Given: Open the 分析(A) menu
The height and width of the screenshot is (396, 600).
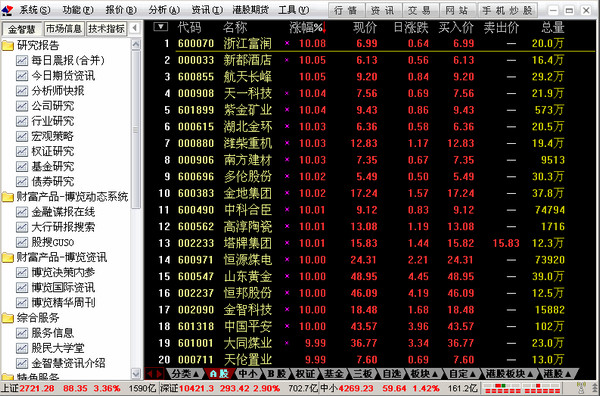Looking at the screenshot, I should pyautogui.click(x=164, y=10).
